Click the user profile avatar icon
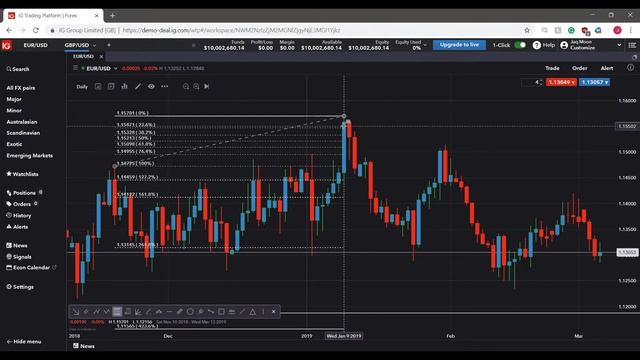640x360 pixels. point(564,45)
